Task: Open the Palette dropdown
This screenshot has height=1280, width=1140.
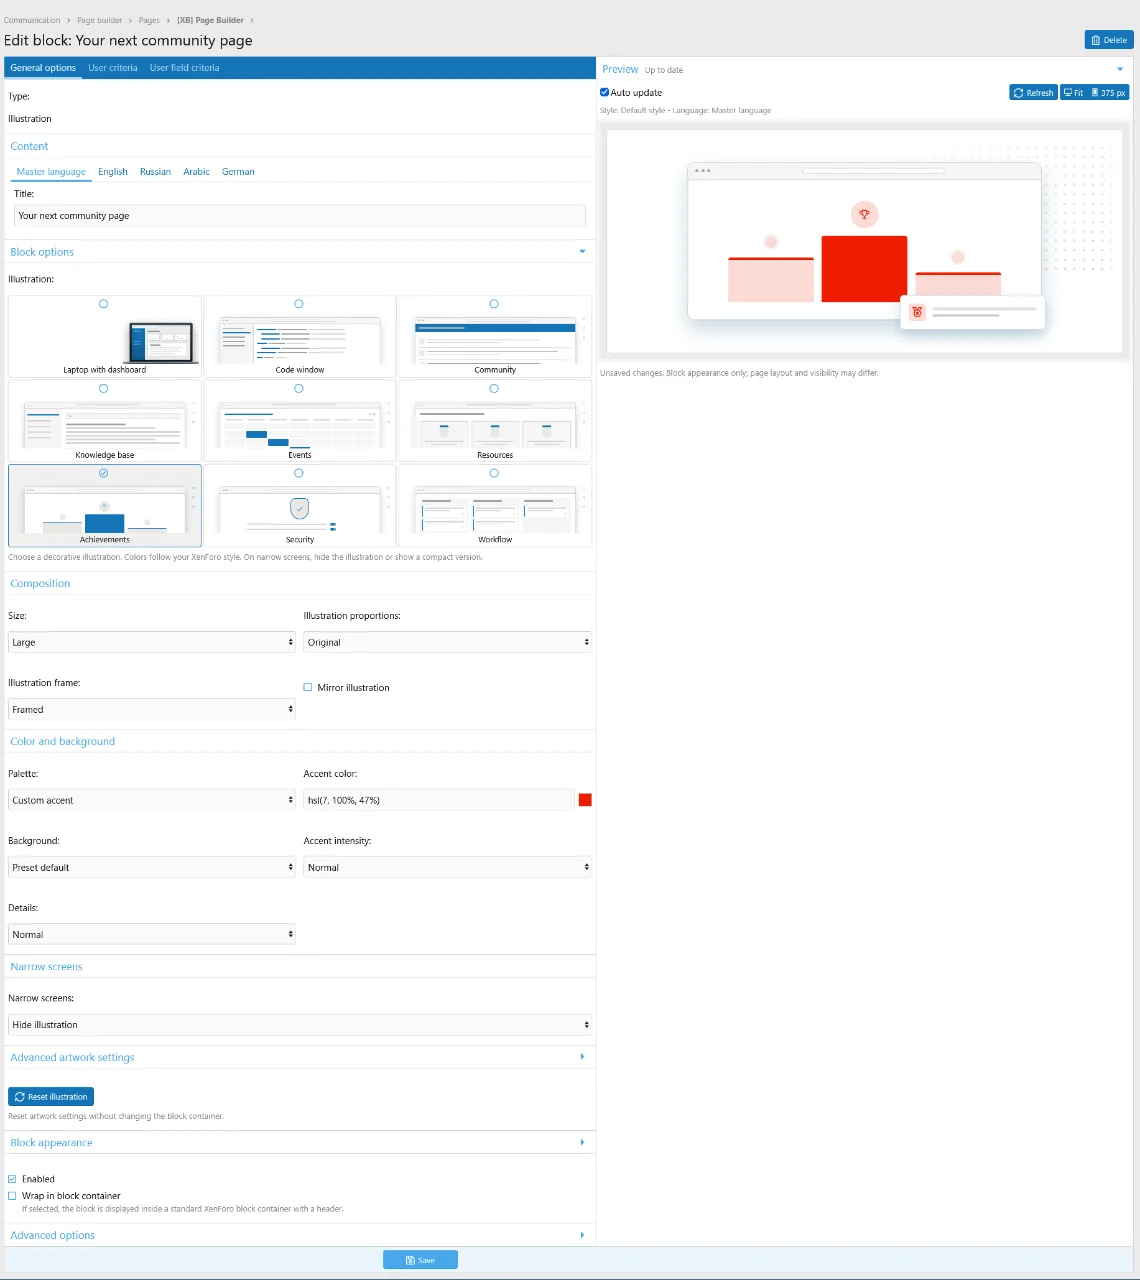Action: [152, 800]
